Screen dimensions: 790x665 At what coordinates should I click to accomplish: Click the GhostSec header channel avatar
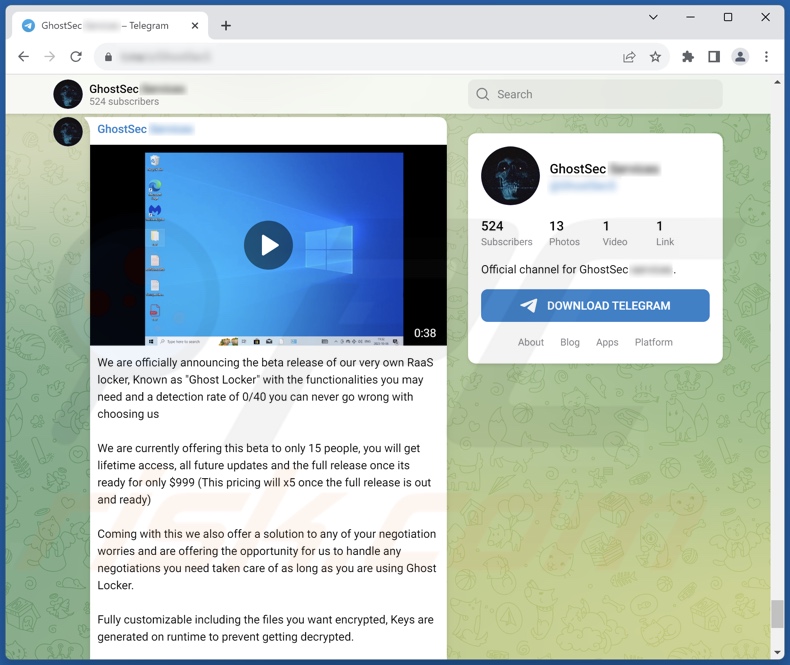coord(68,94)
